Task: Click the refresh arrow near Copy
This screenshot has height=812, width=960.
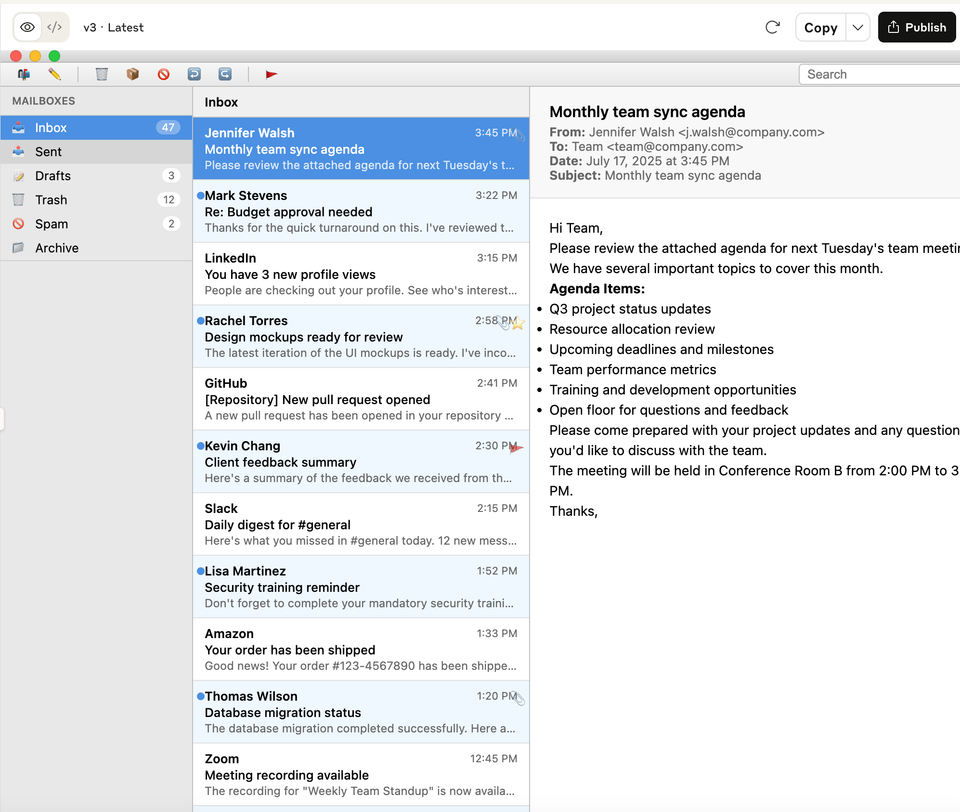Action: tap(772, 27)
